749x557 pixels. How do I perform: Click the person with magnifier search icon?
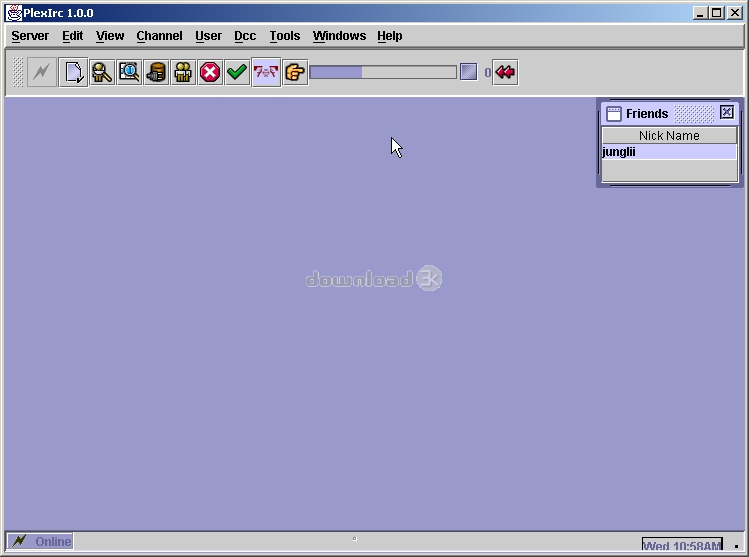(102, 72)
